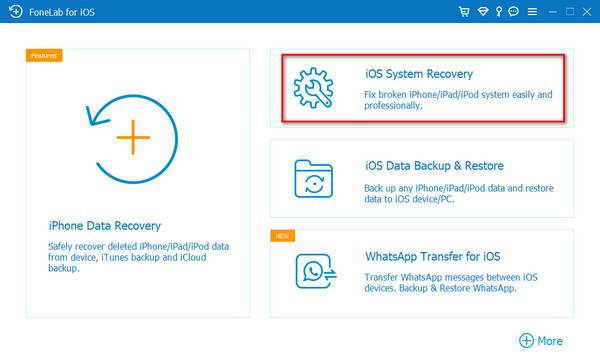Maximize the FoneLab window

(570, 12)
